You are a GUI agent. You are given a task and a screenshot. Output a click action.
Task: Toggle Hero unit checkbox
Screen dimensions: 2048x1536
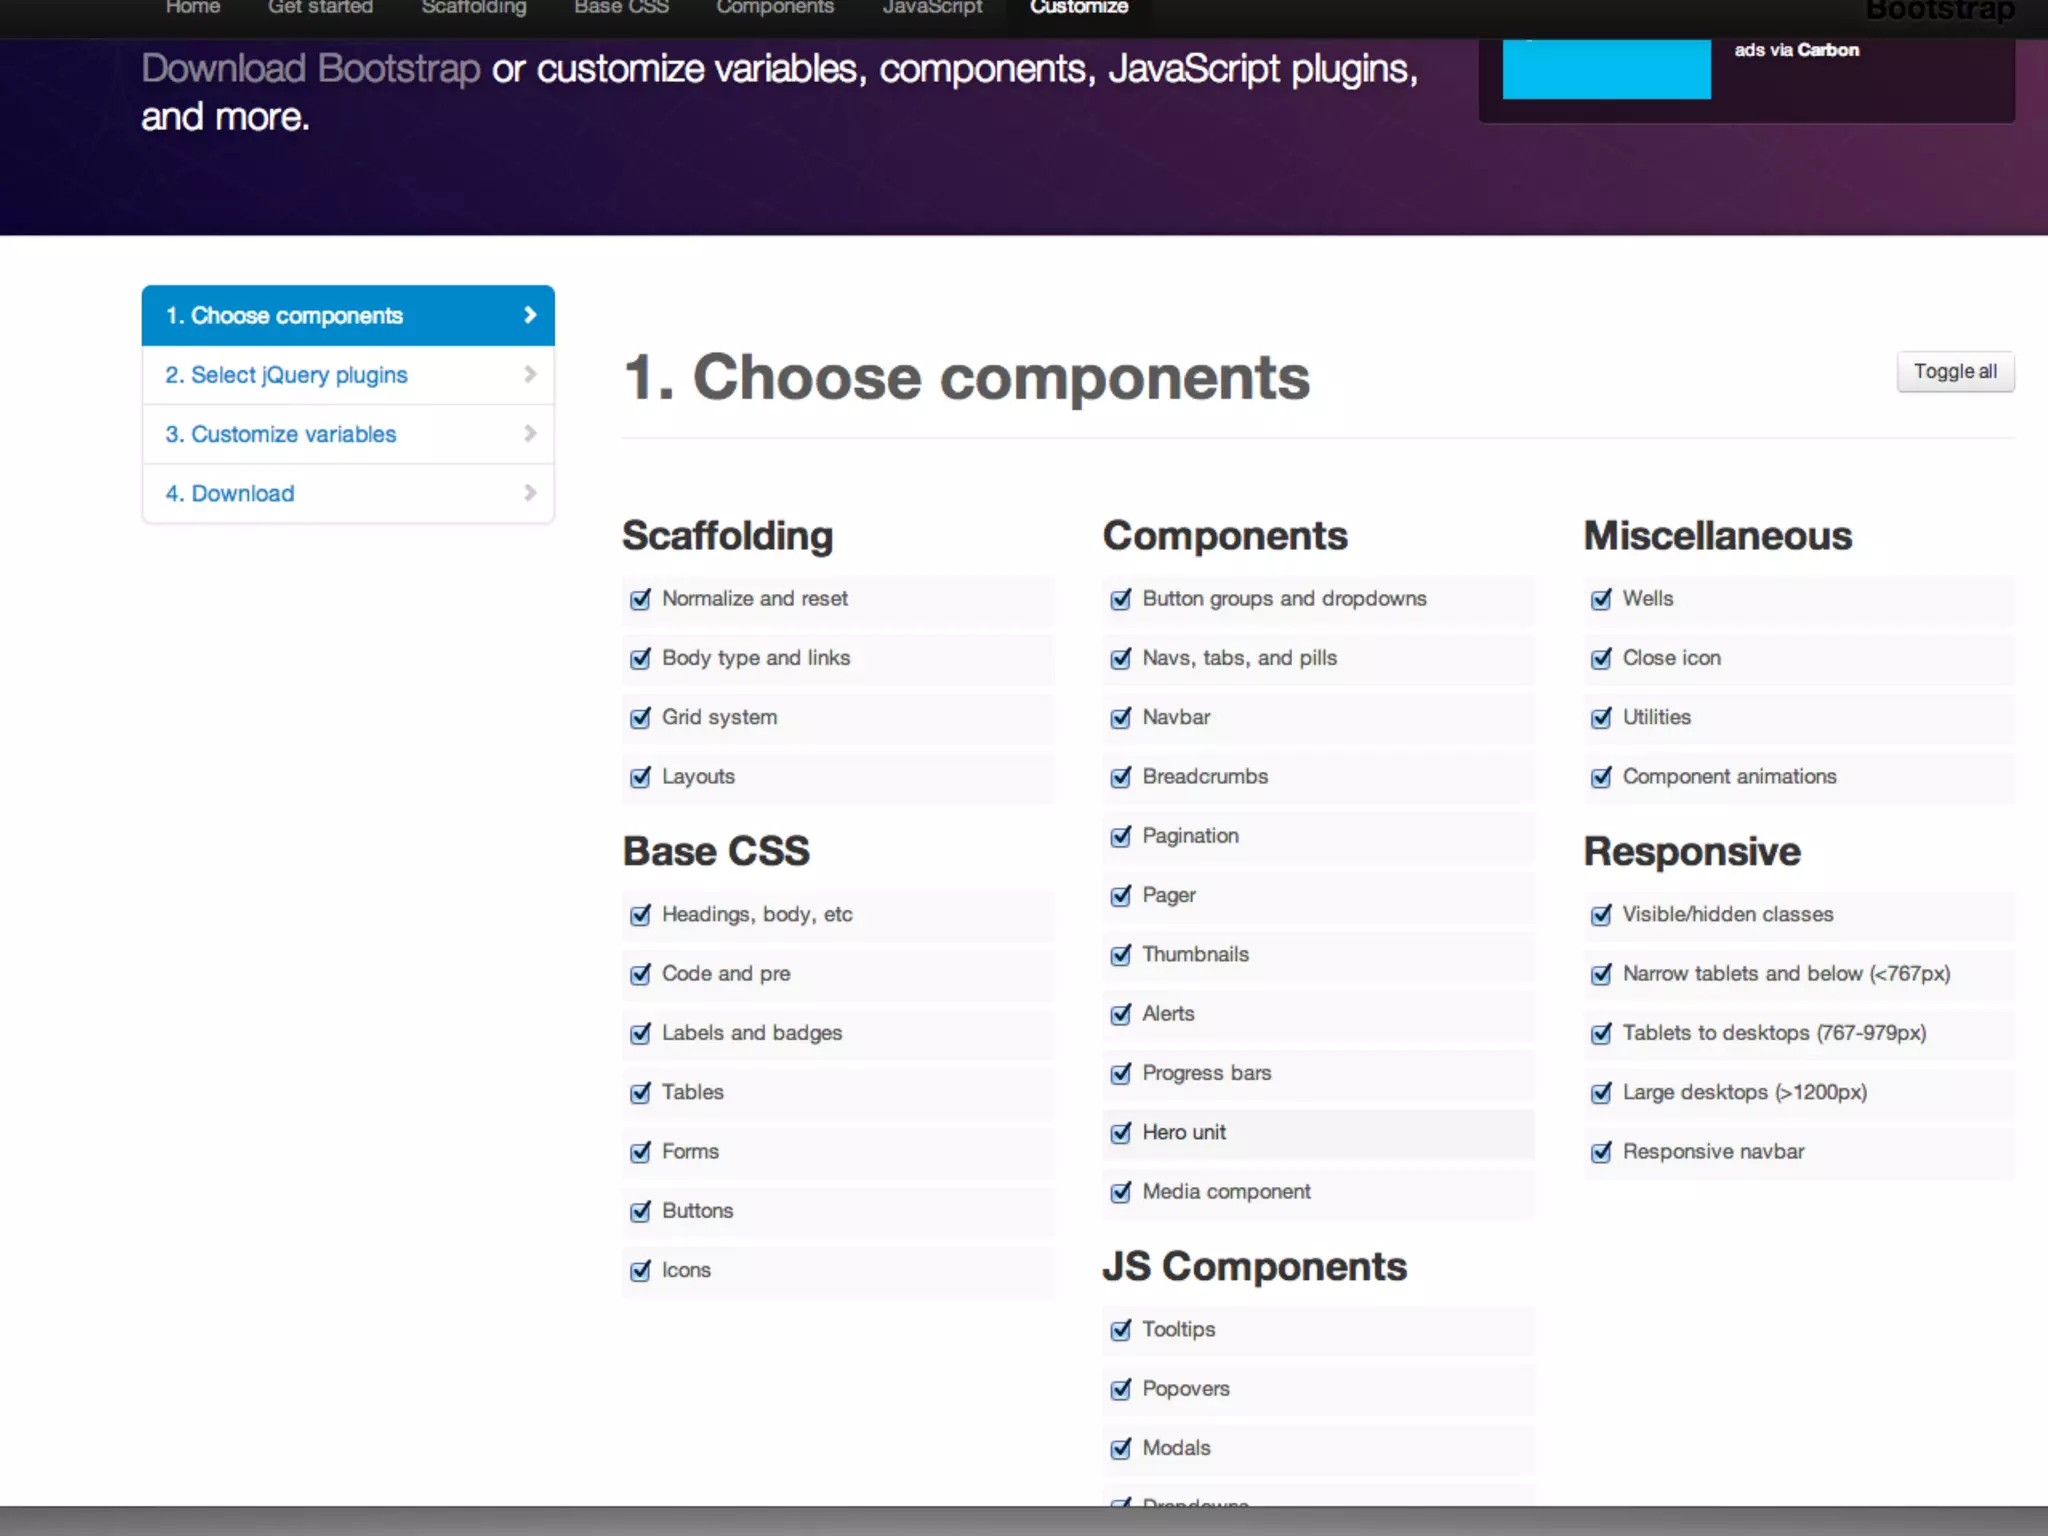tap(1121, 1133)
